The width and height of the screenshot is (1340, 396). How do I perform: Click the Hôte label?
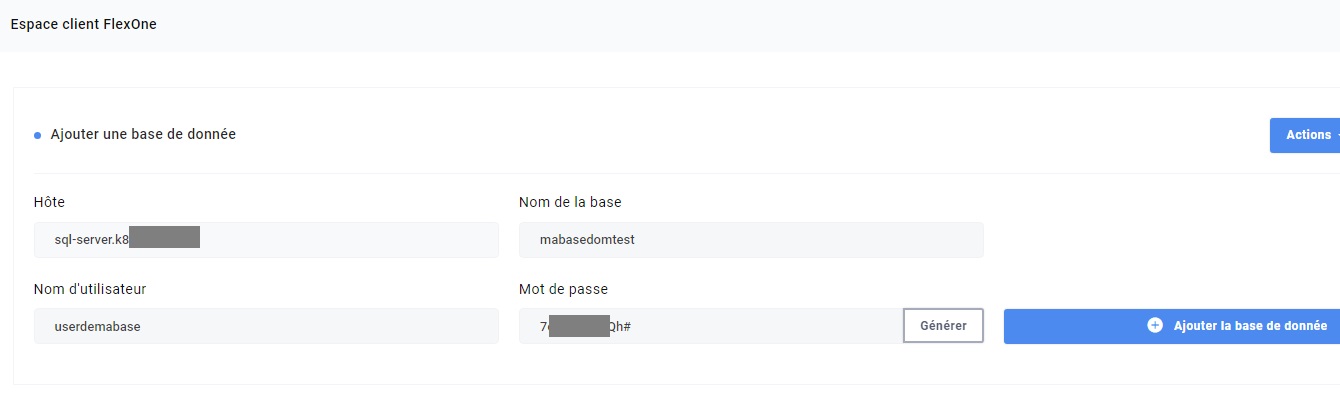49,202
